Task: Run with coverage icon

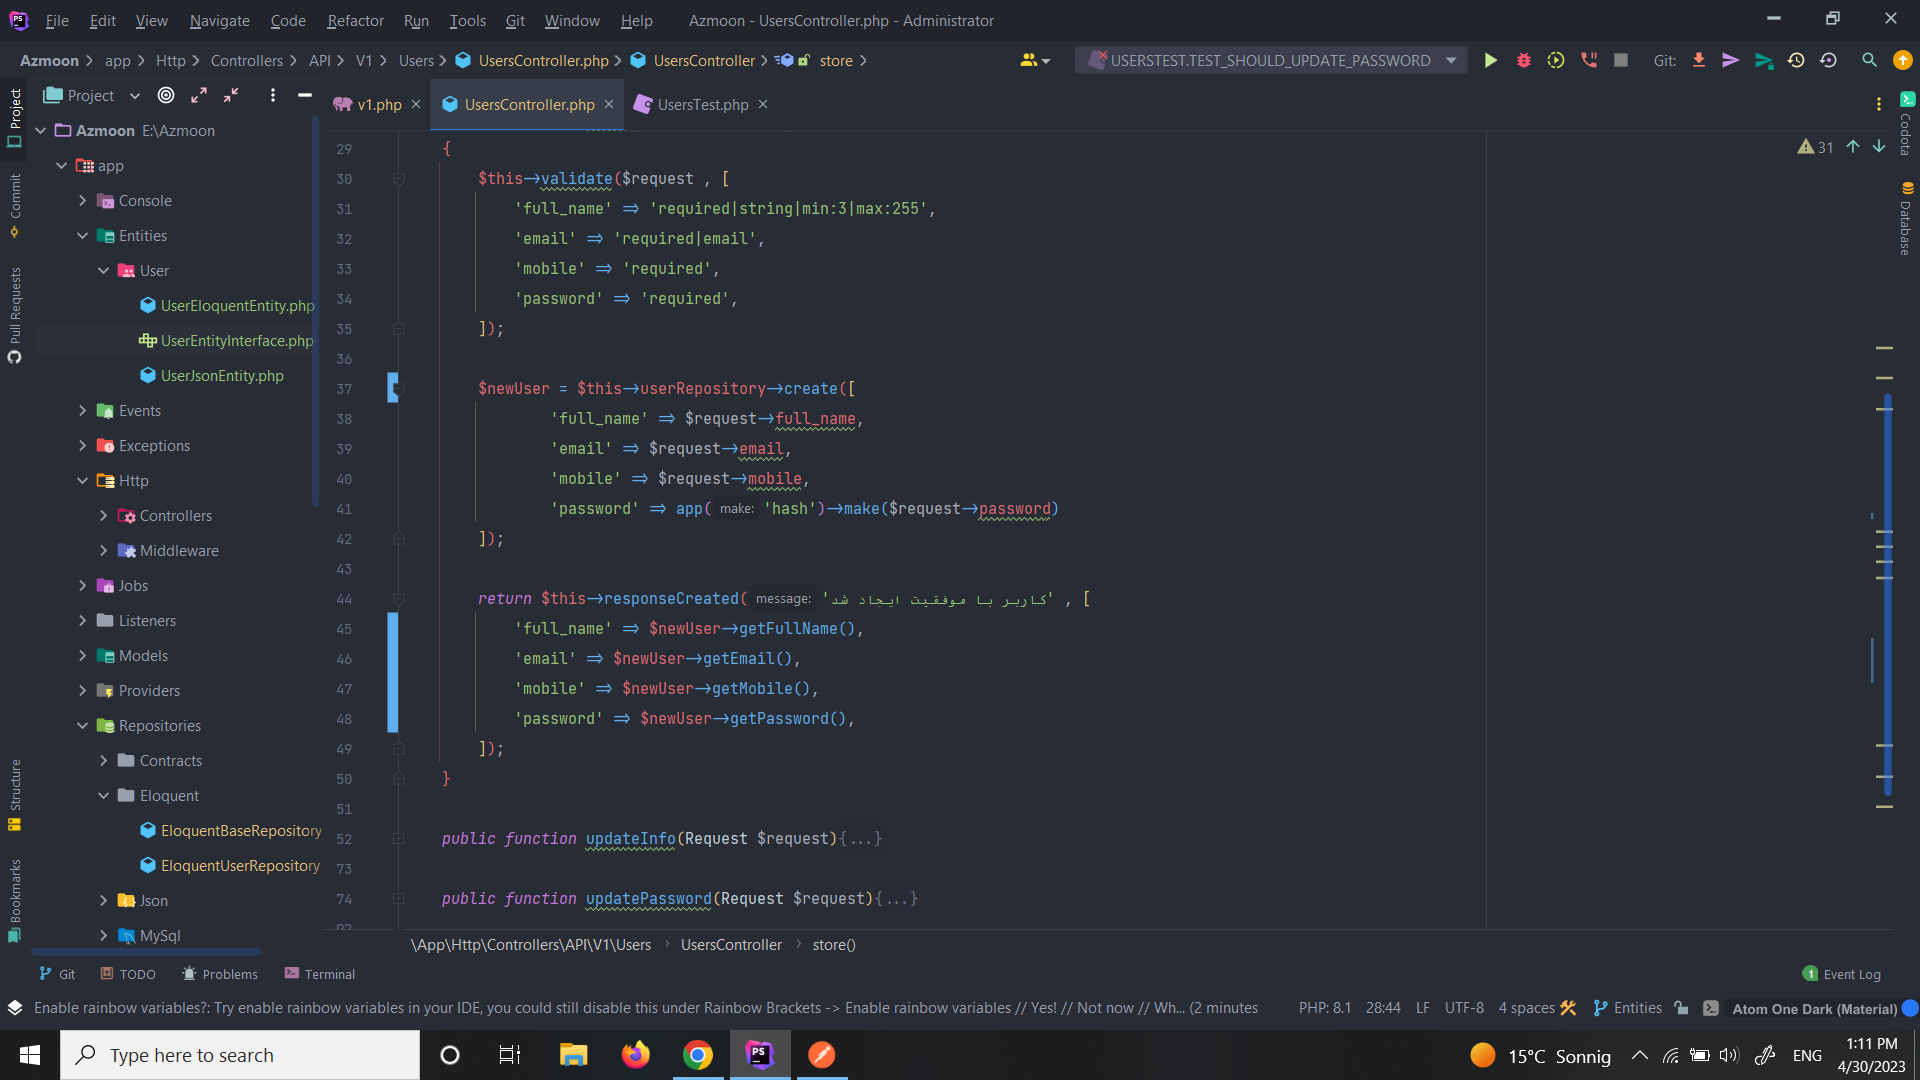Action: 1556,61
